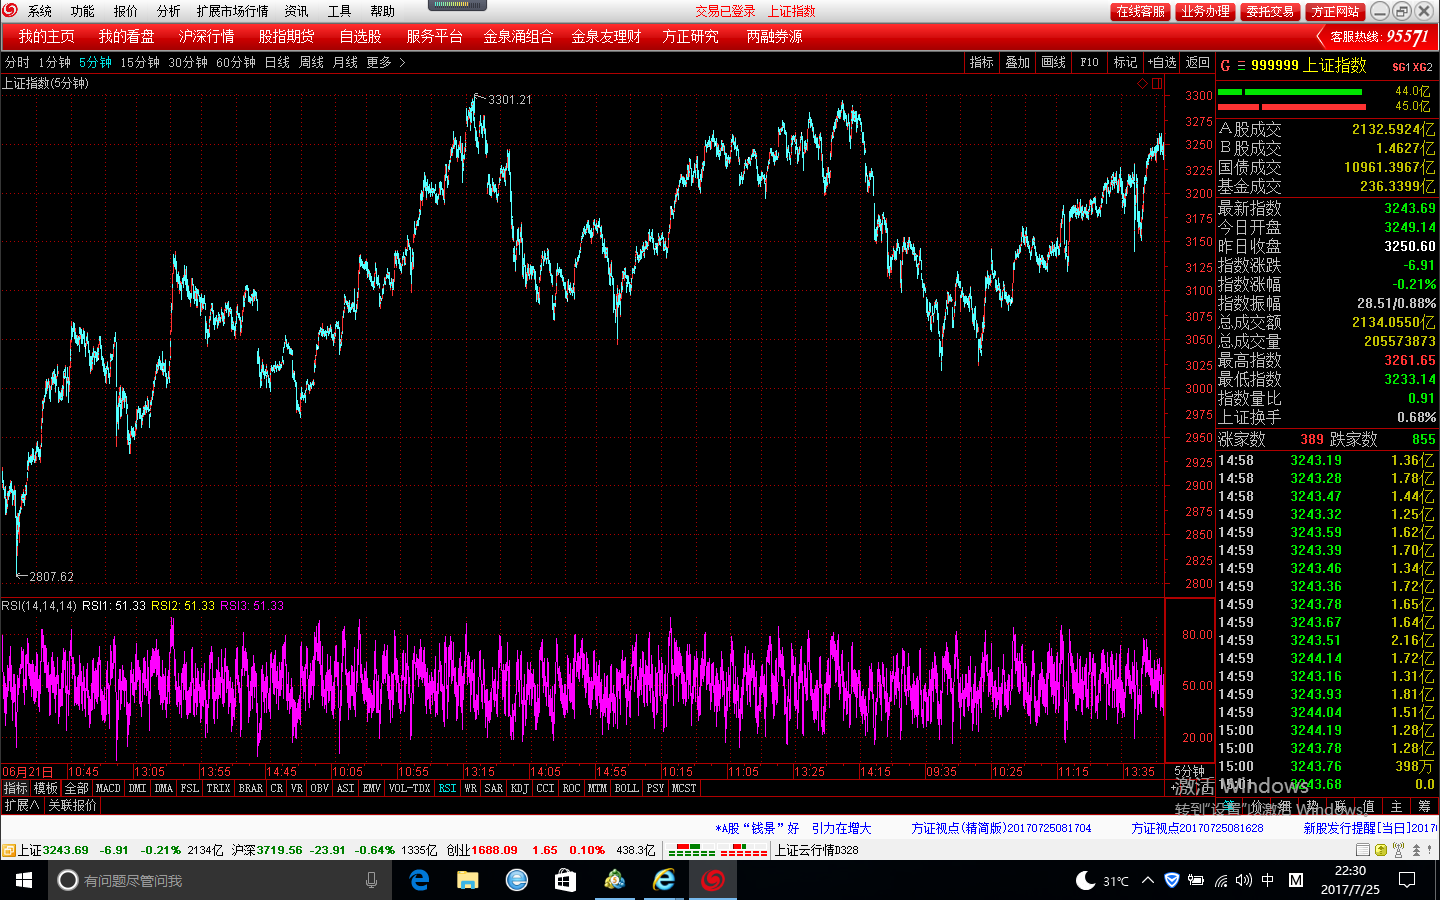Switch the chart to 周线 weekly view

point(311,62)
